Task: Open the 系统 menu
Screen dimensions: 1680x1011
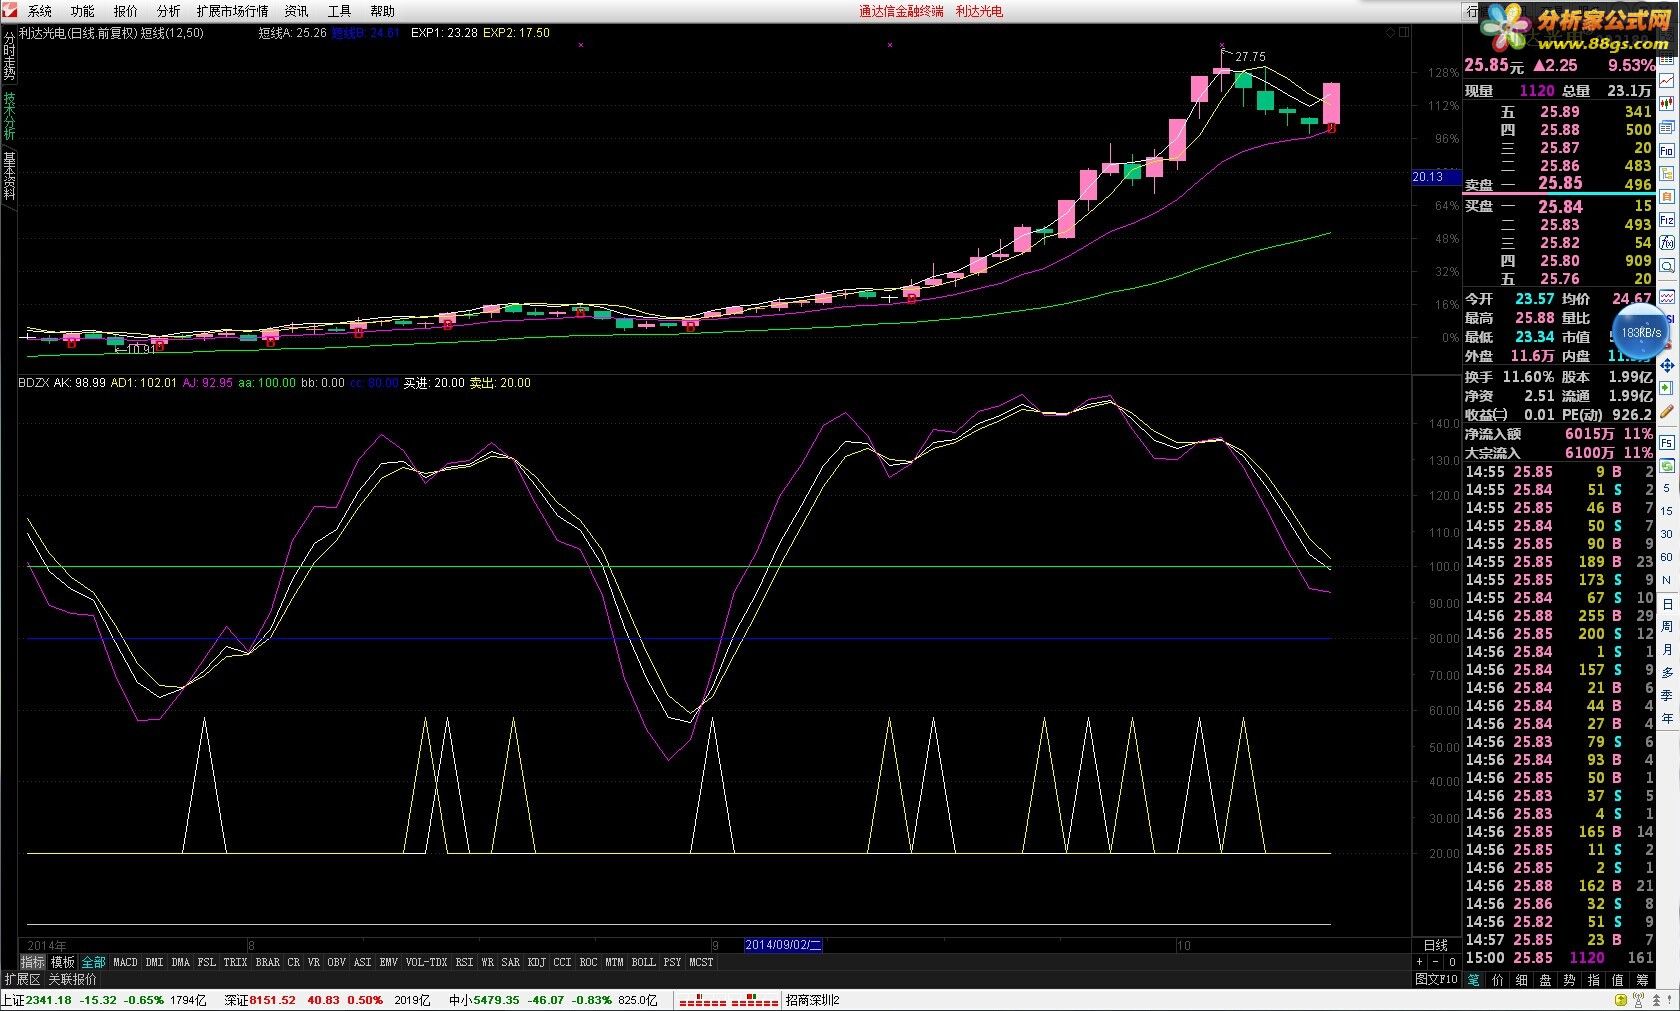Action: click(40, 11)
